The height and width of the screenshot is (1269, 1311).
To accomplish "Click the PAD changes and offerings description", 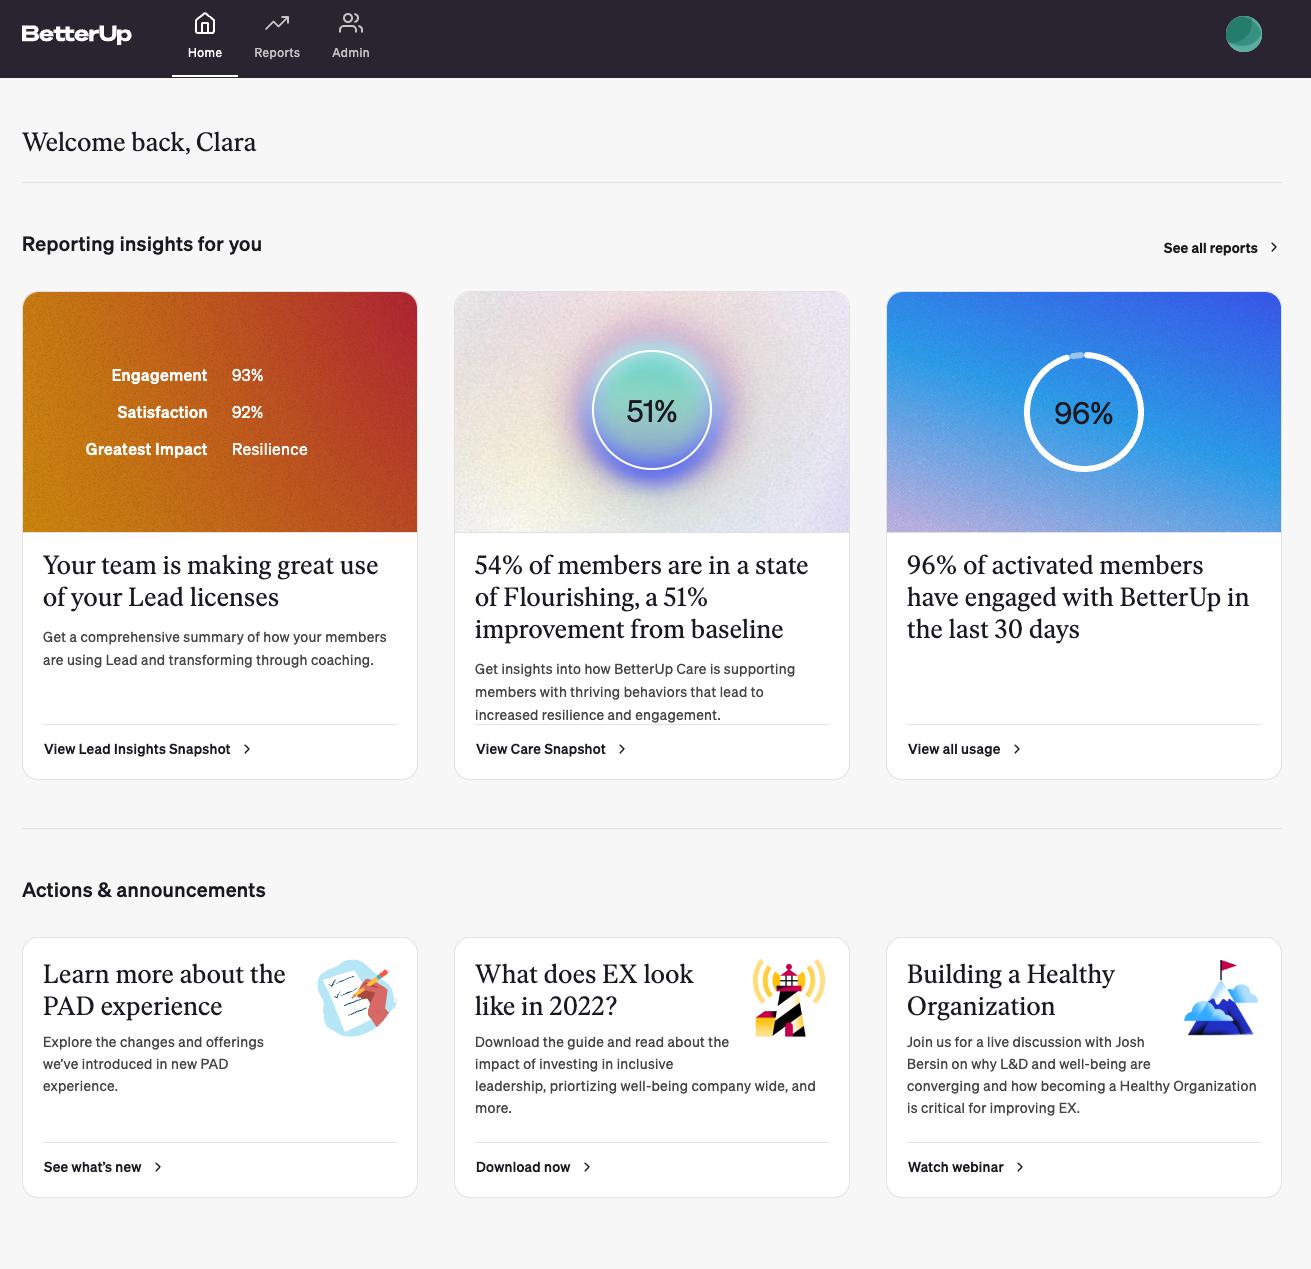I will [x=153, y=1064].
